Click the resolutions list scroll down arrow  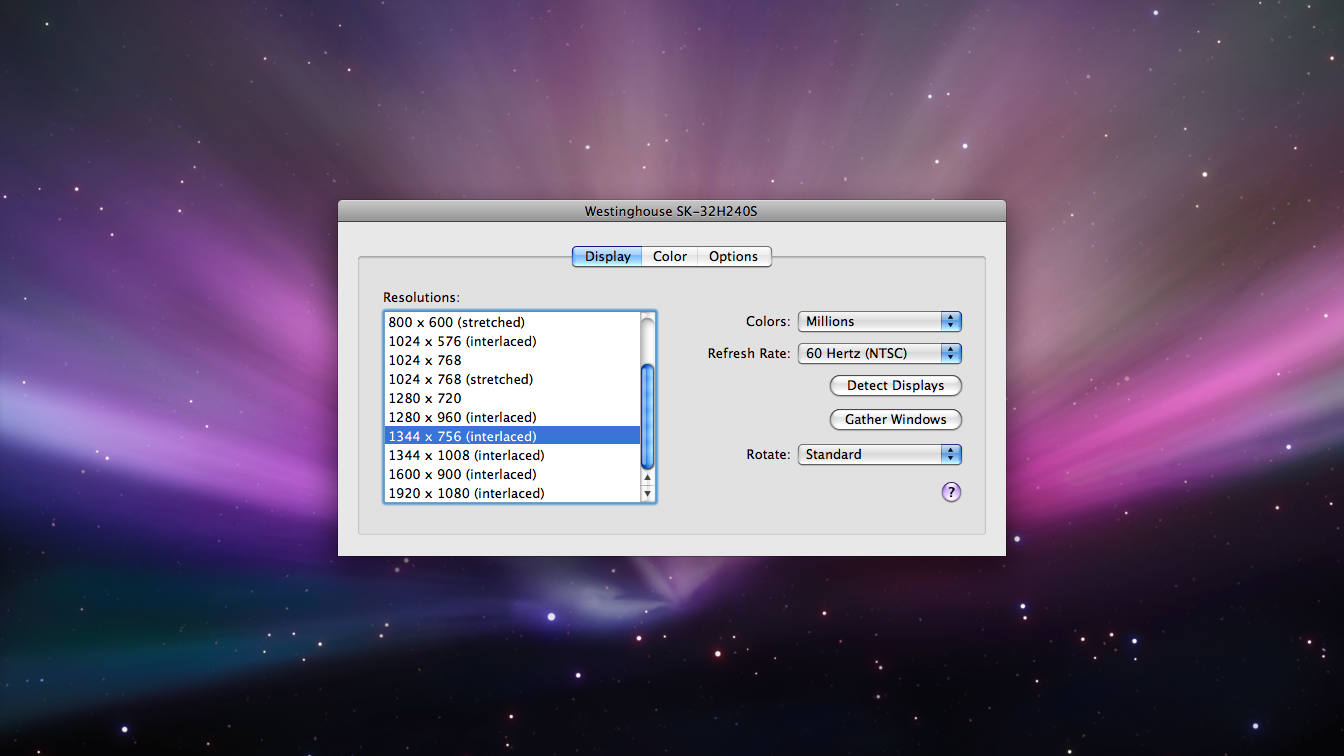click(x=647, y=494)
